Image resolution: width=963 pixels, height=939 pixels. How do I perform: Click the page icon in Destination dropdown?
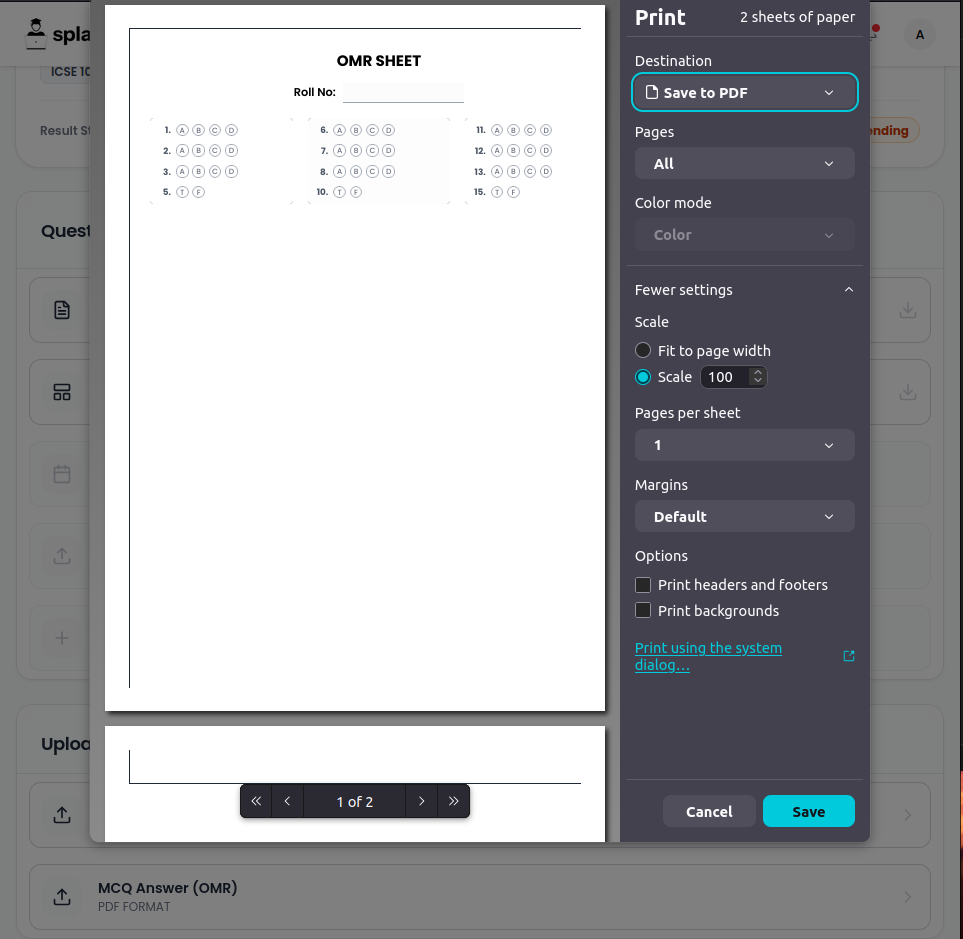pos(652,92)
